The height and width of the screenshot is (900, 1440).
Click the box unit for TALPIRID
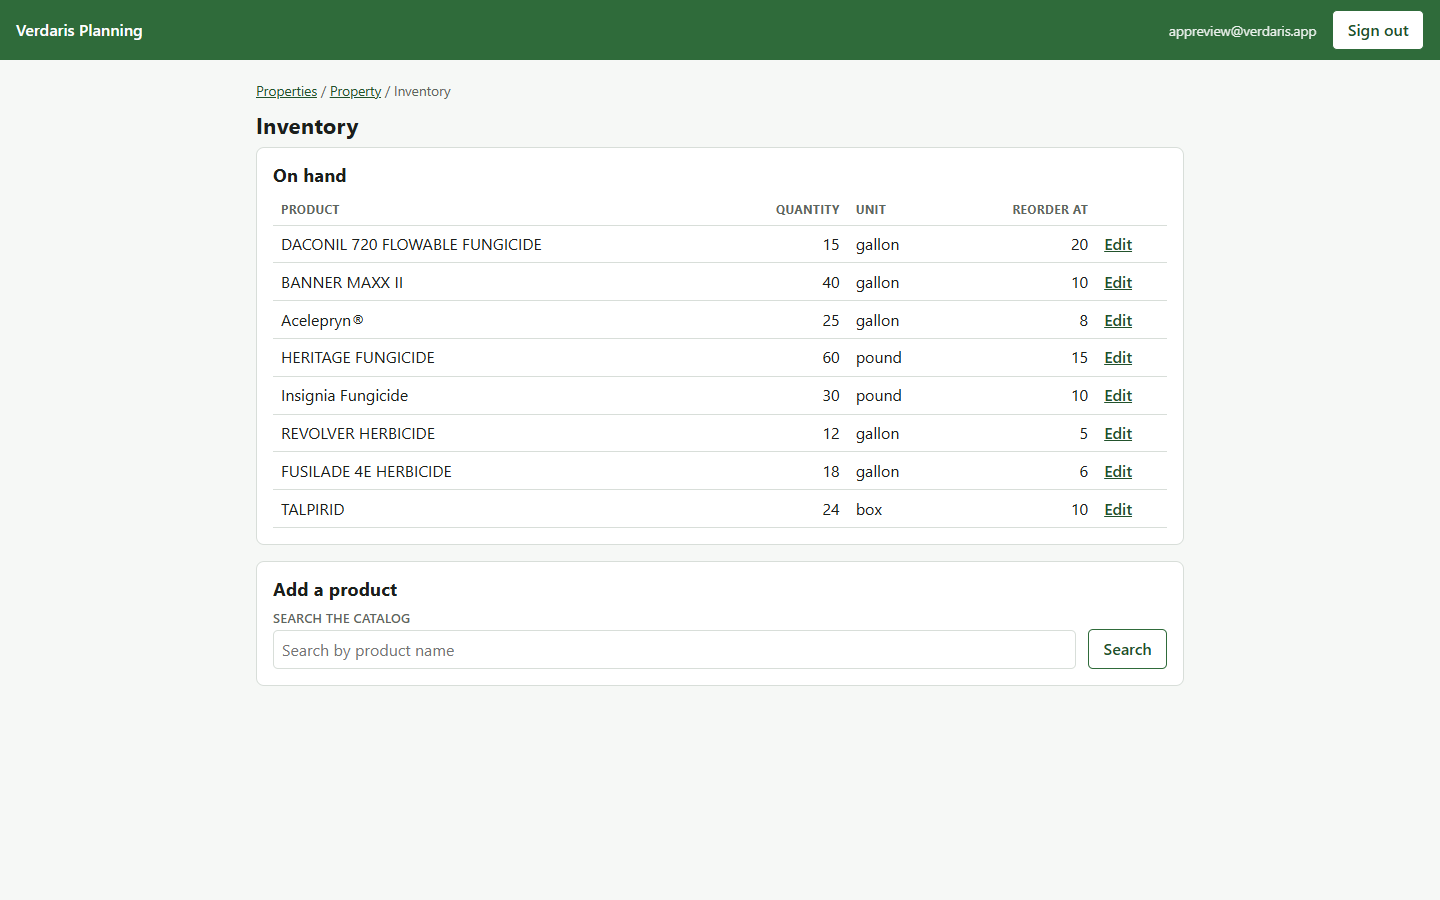coord(869,510)
